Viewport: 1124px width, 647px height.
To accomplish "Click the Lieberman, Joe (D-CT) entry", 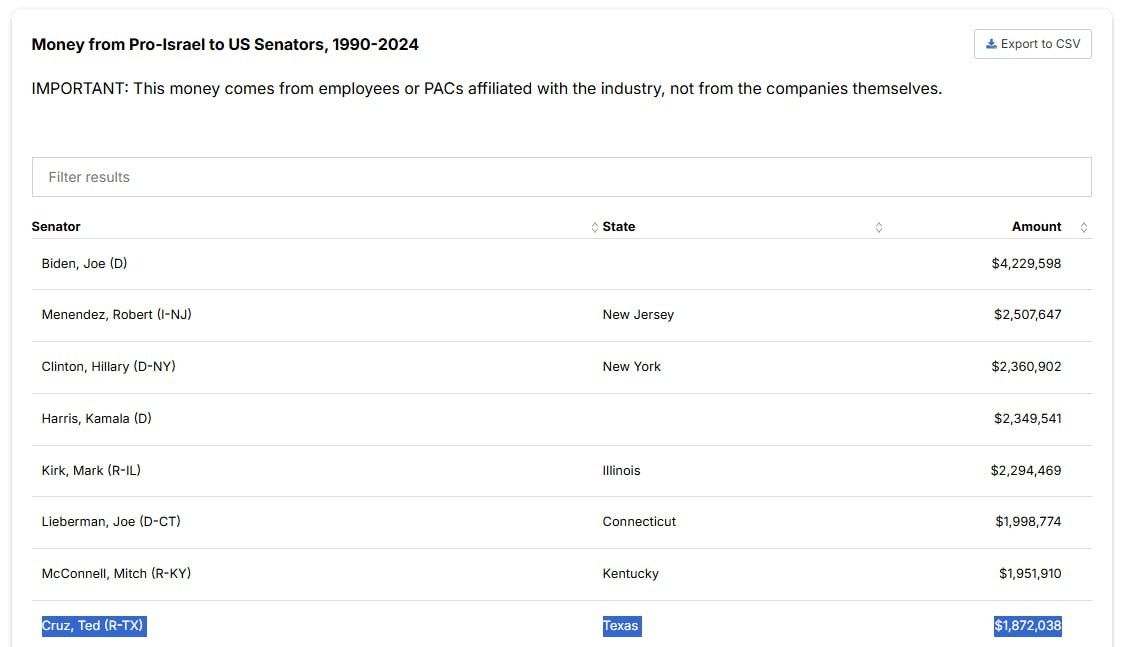I will point(111,522).
